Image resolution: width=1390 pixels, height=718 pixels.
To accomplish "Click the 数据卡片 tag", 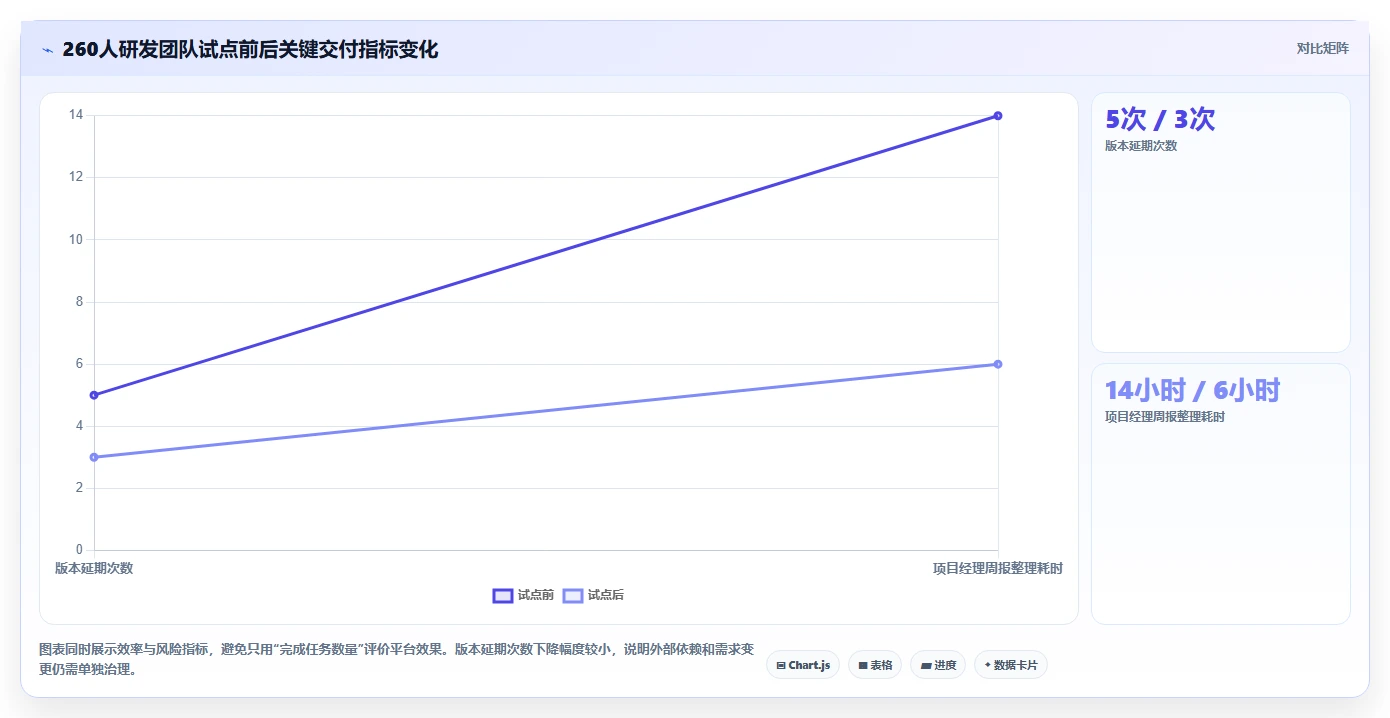I will 1011,665.
